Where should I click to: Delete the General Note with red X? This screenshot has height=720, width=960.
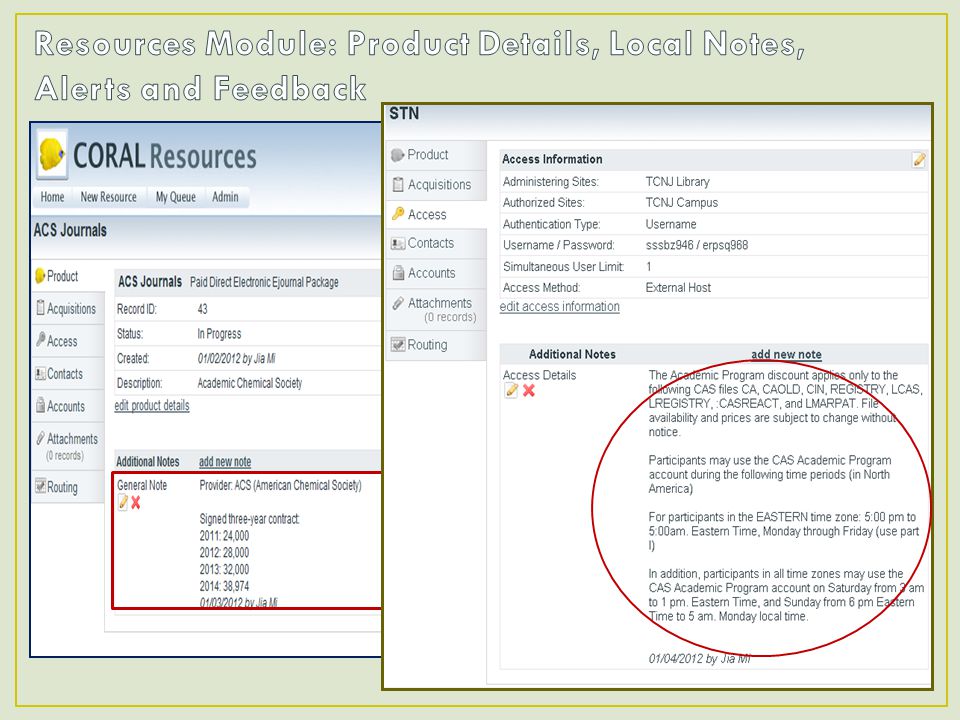[x=136, y=503]
